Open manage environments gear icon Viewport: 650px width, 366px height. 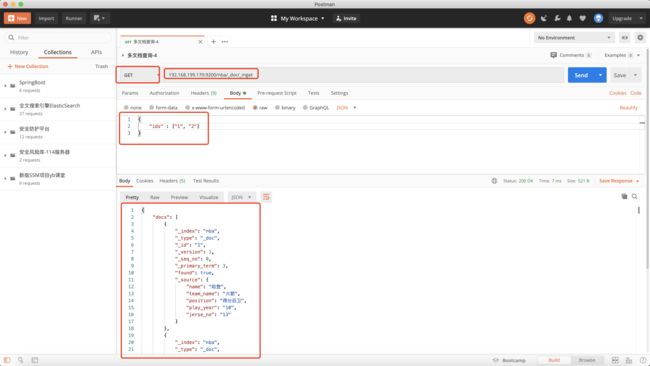tap(640, 38)
